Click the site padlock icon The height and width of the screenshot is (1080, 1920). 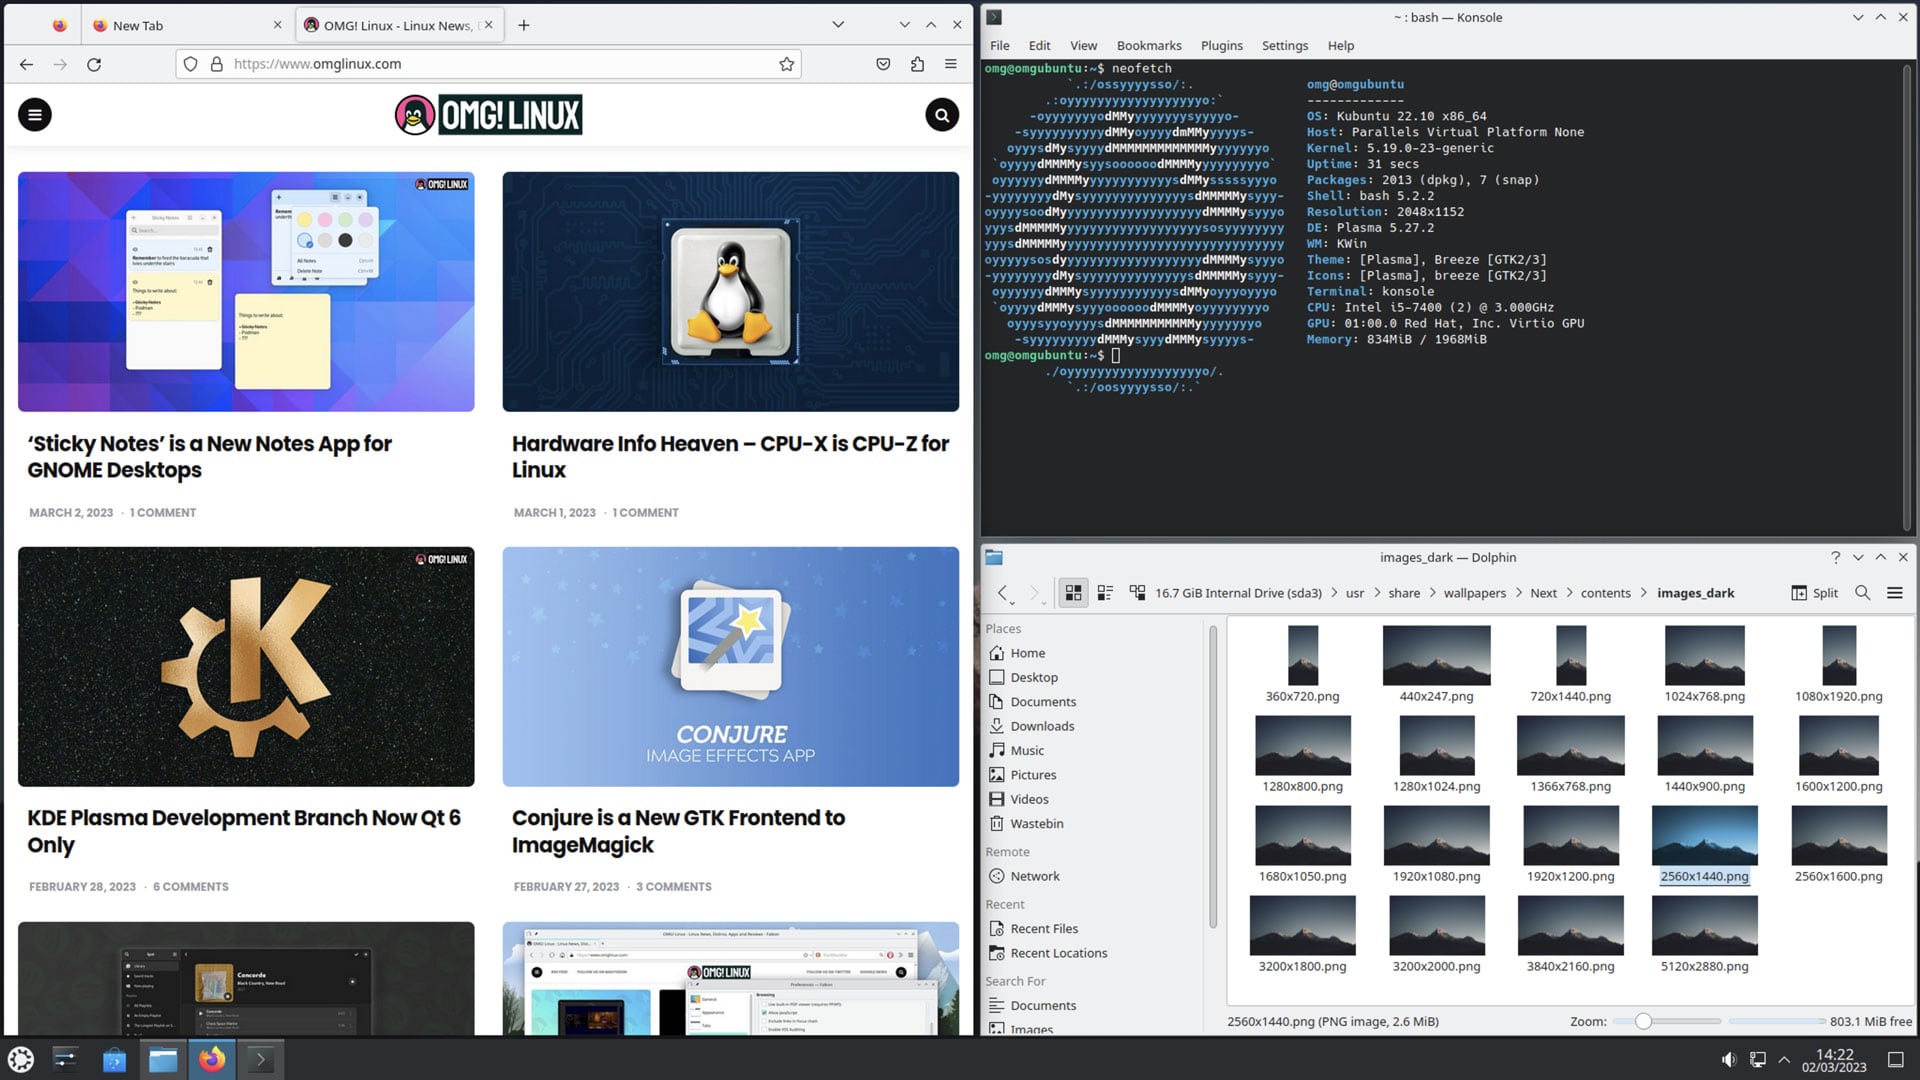(x=216, y=64)
